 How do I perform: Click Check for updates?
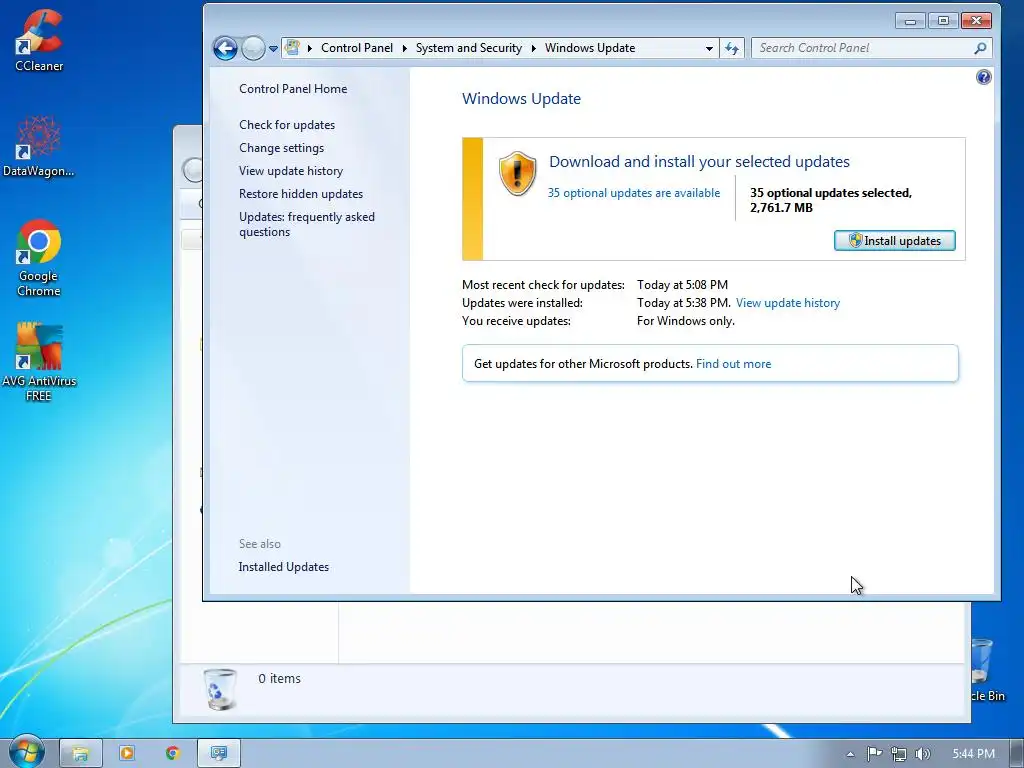tap(287, 125)
